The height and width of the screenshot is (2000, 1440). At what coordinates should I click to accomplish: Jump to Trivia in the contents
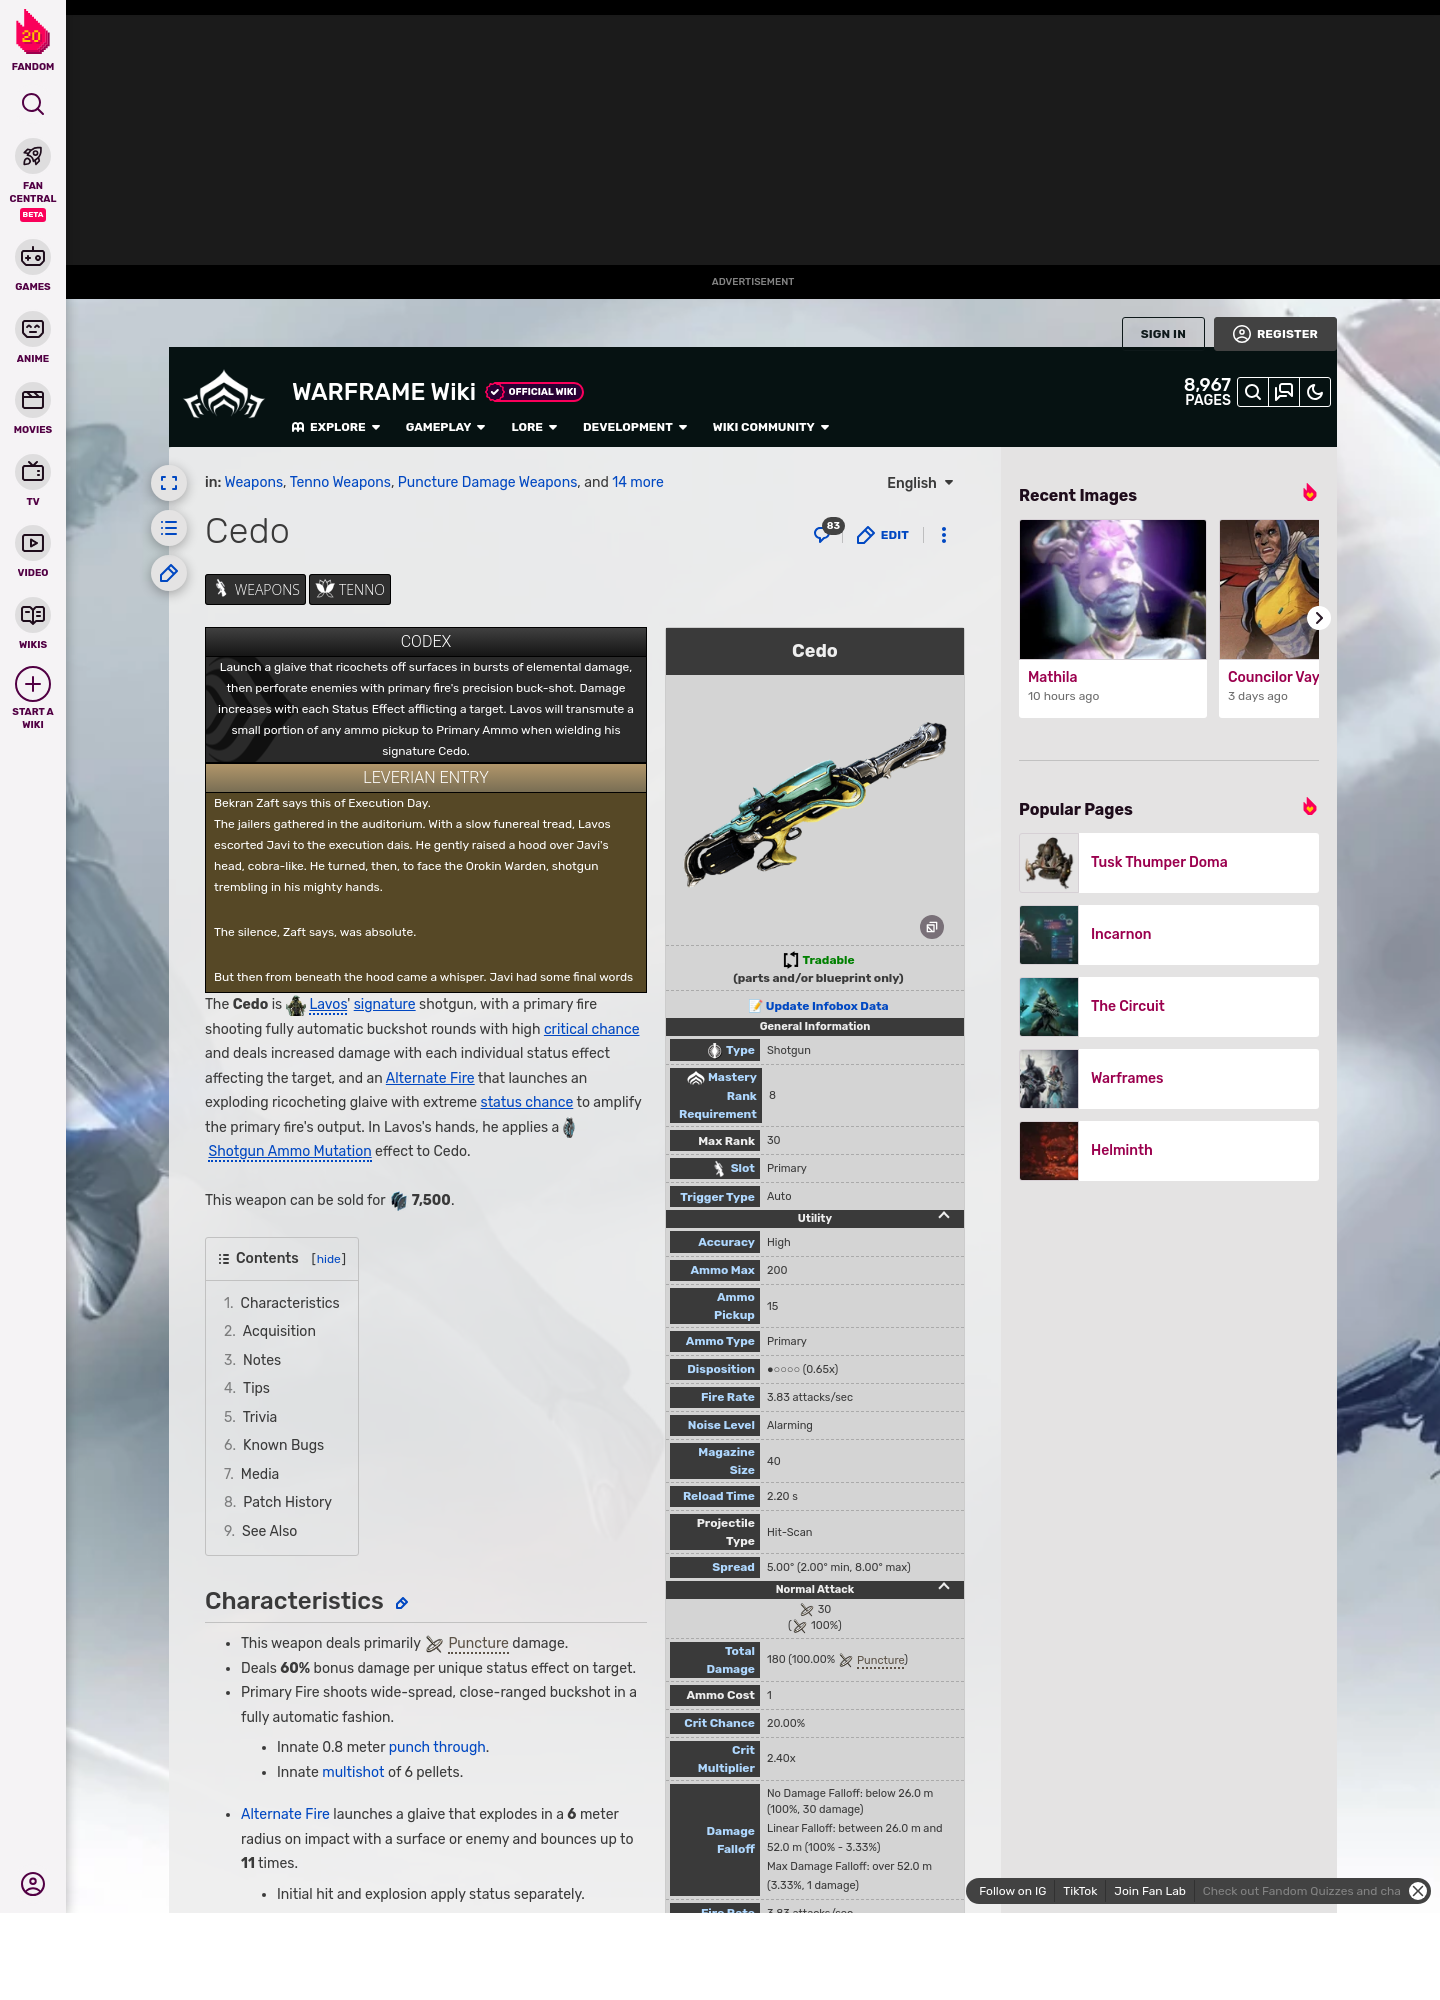click(260, 1417)
